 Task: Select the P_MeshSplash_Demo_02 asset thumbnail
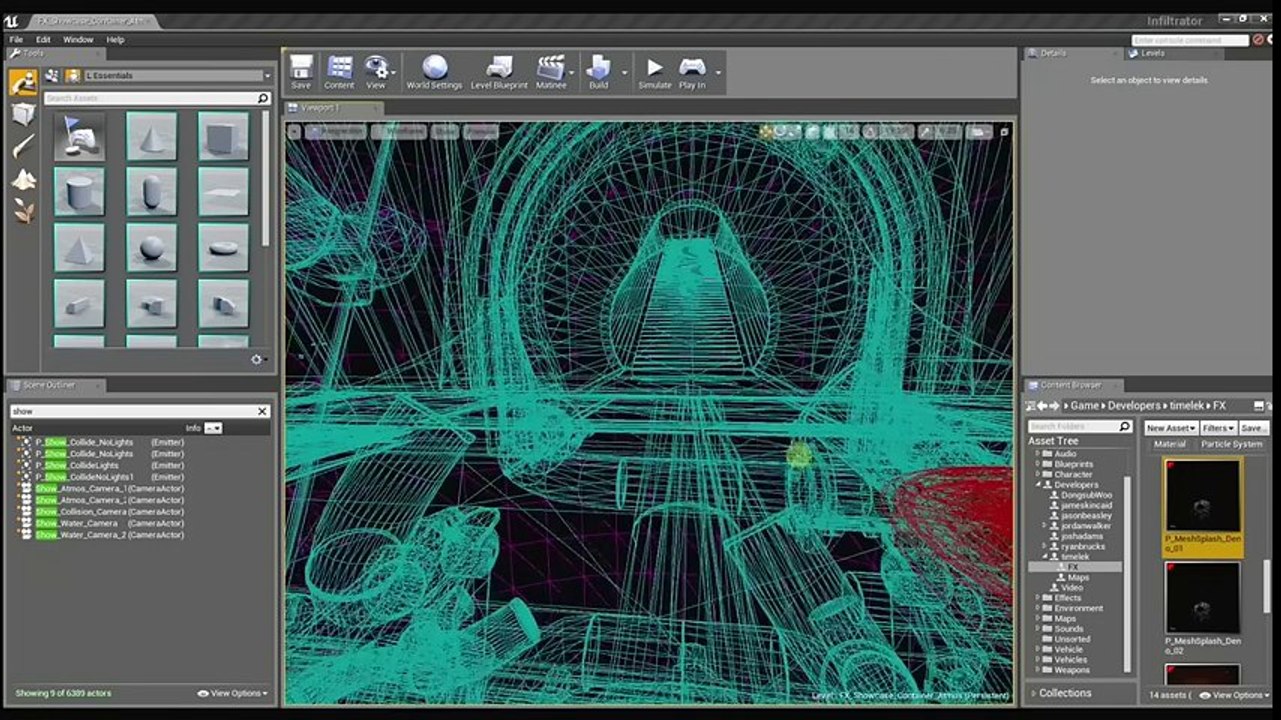1203,598
